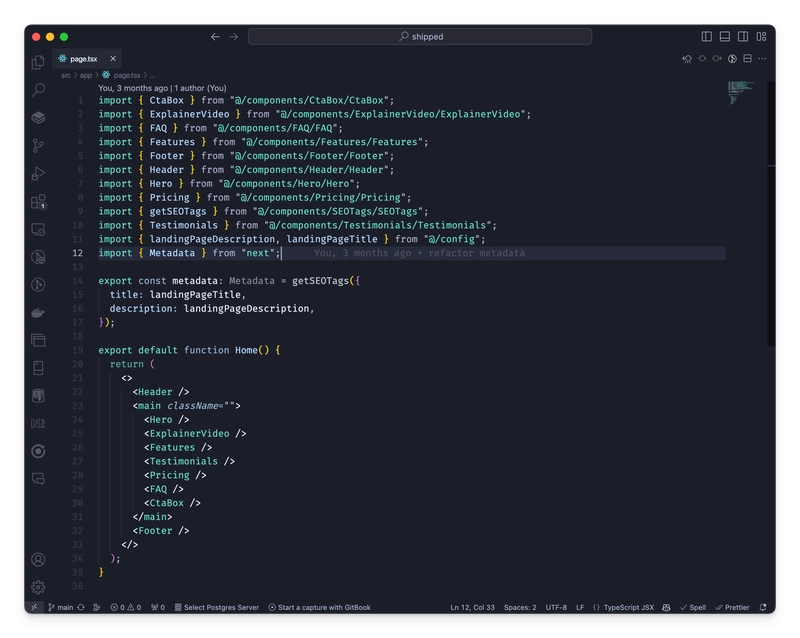Click the branch graph icon beside sync in status bar
Screen dimensions: 800x638
tap(96, 607)
